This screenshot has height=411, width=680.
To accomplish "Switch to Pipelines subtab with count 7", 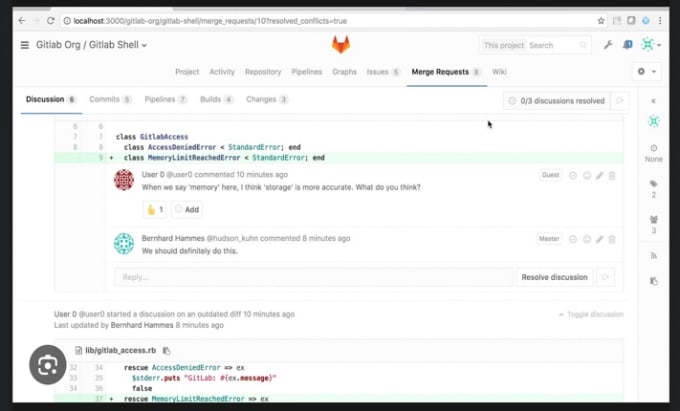I will pyautogui.click(x=166, y=100).
